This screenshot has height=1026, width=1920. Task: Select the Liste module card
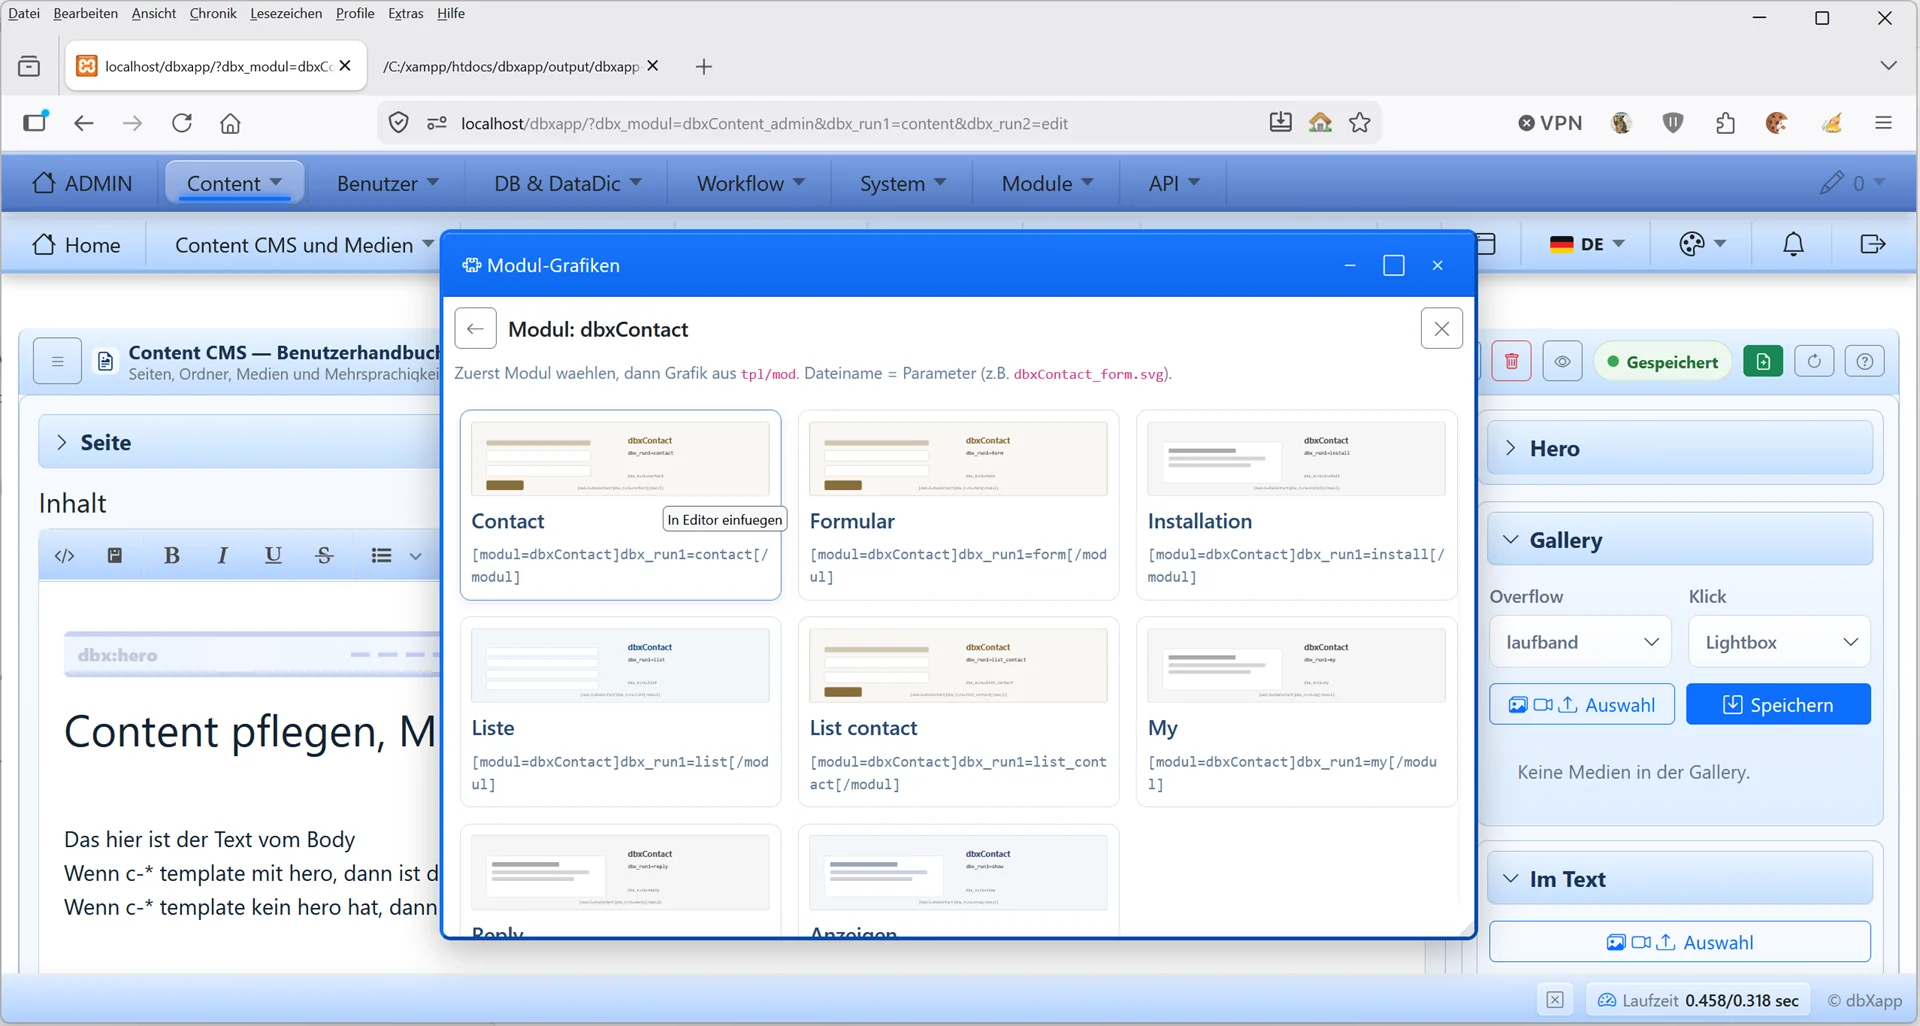coord(620,712)
